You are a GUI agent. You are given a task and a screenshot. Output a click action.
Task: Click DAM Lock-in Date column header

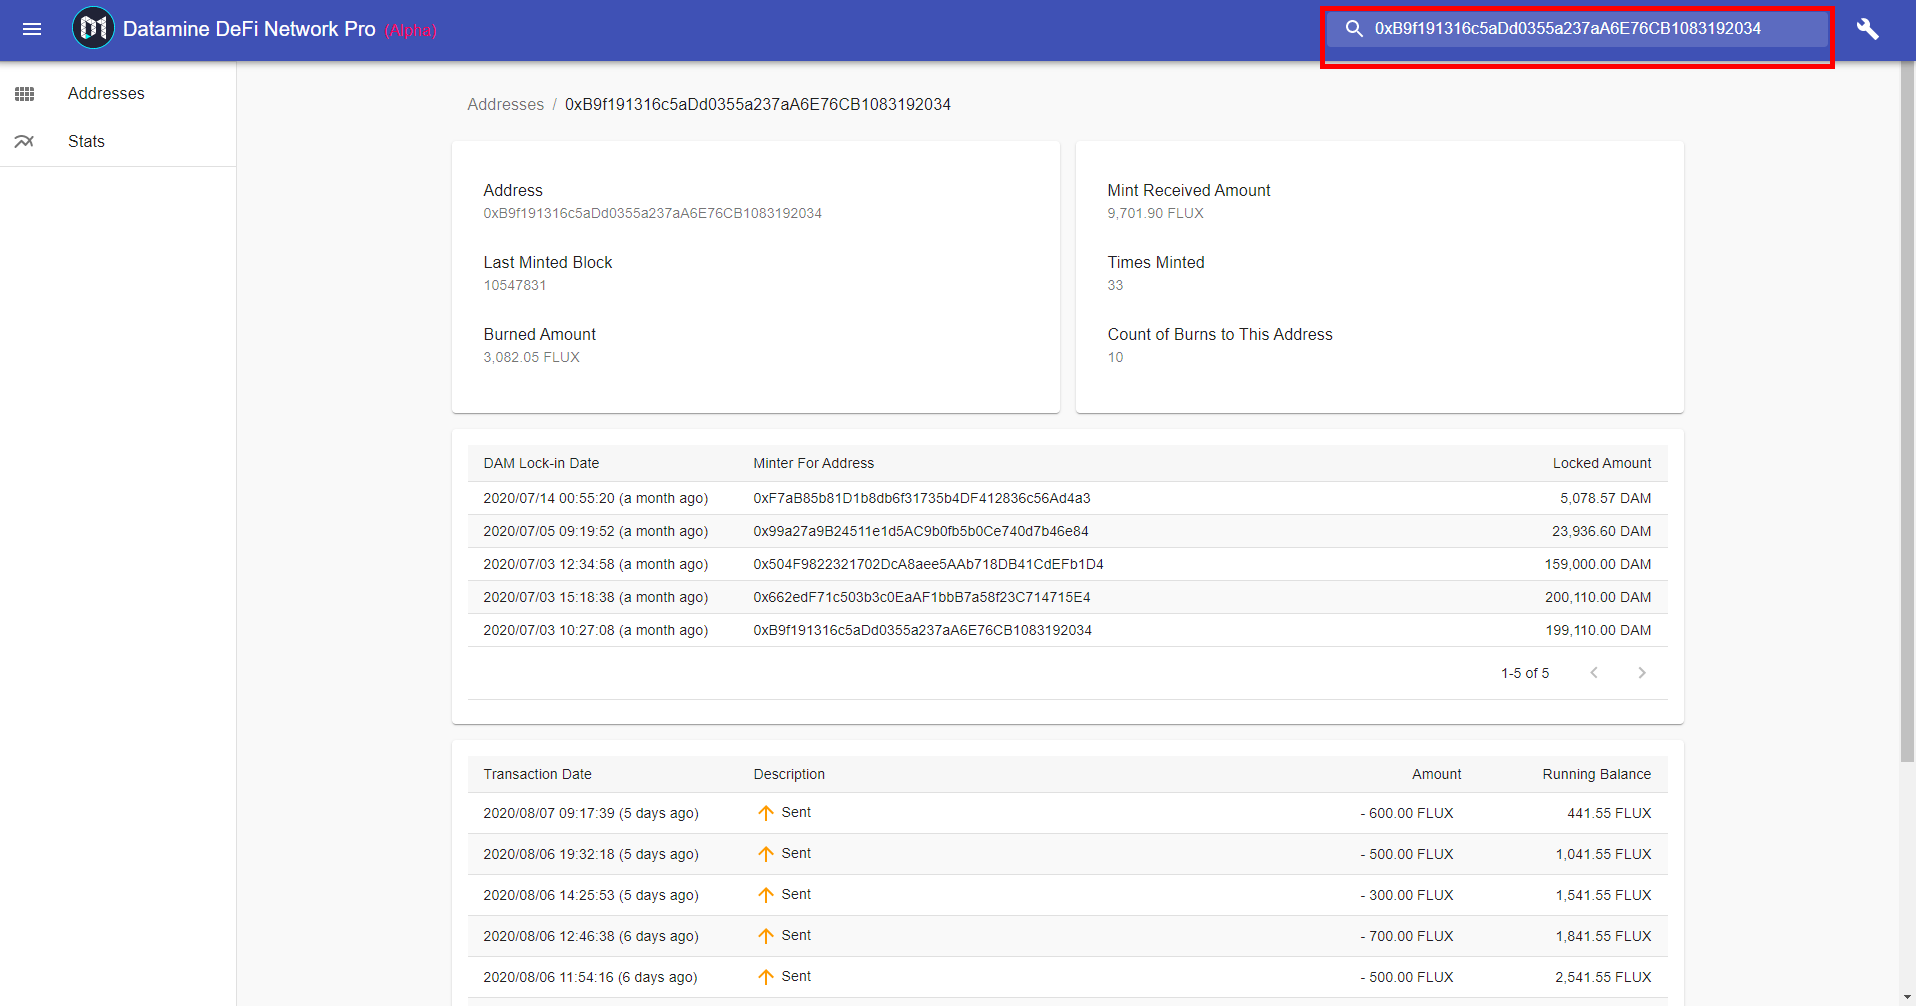coord(541,463)
